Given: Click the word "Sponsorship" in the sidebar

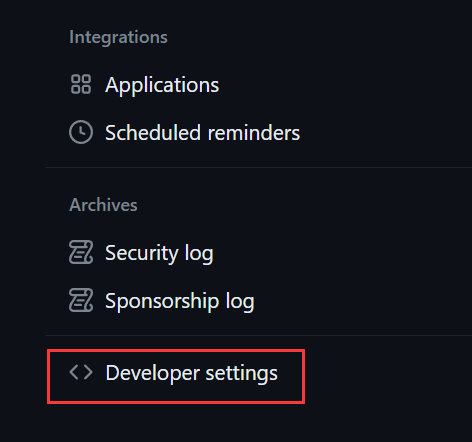Looking at the screenshot, I should pyautogui.click(x=162, y=302).
